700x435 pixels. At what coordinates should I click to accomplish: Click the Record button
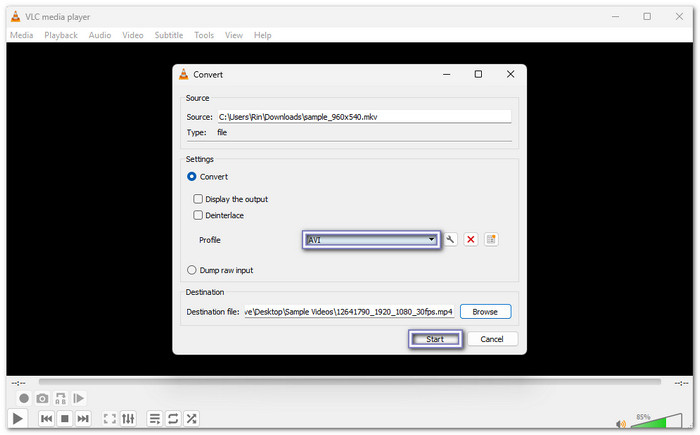point(24,398)
